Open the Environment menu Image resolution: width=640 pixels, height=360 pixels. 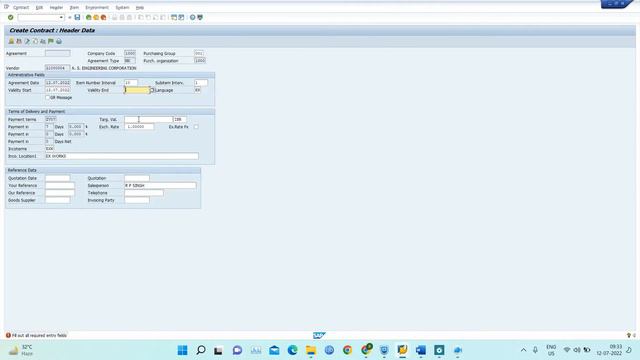tap(97, 7)
